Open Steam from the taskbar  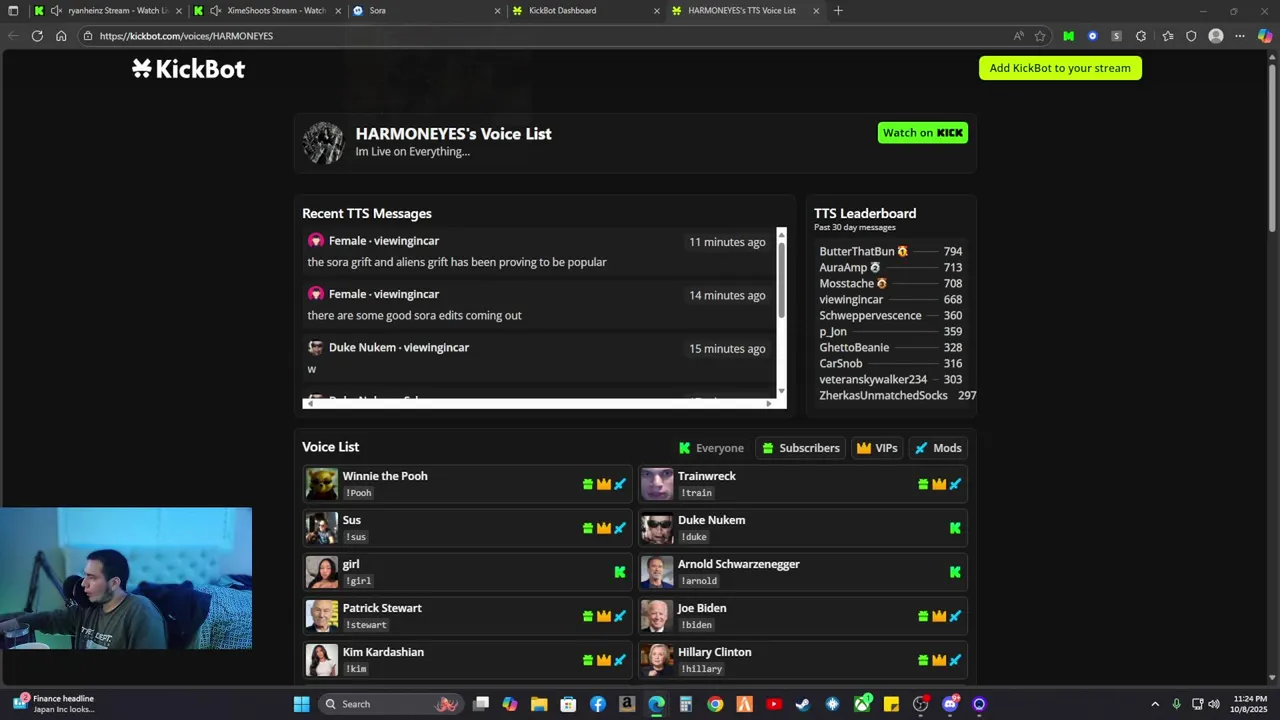click(x=802, y=704)
